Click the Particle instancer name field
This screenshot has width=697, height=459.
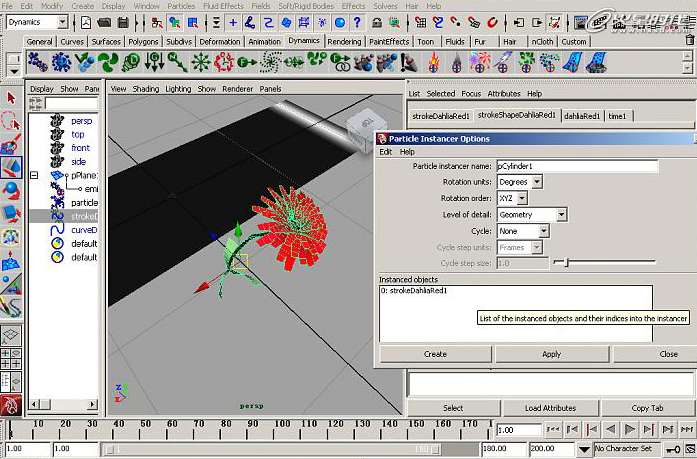(576, 166)
